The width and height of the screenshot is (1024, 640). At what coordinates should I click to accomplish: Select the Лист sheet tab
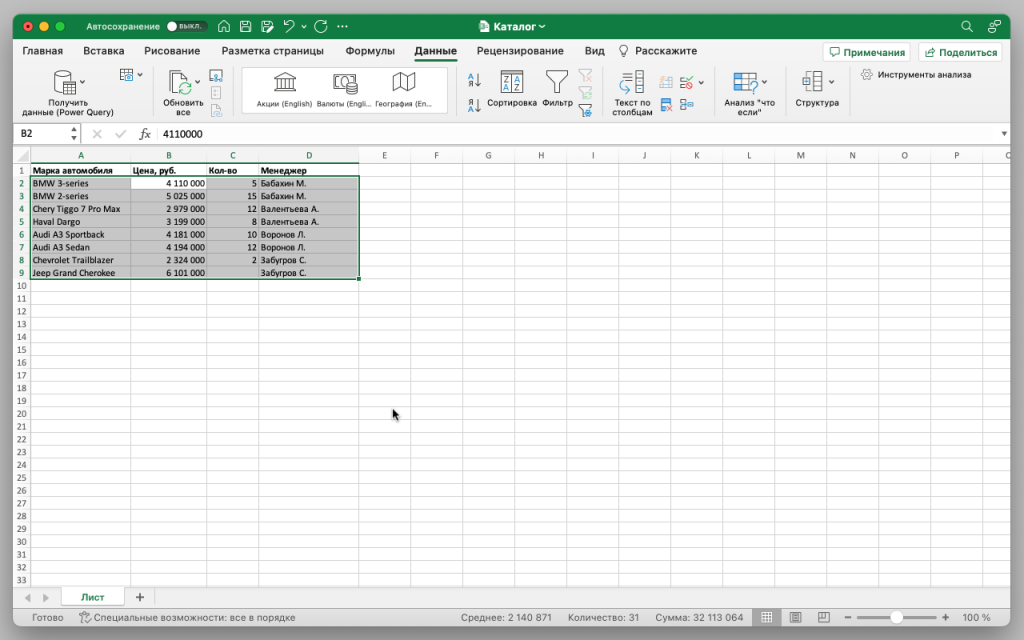93,597
